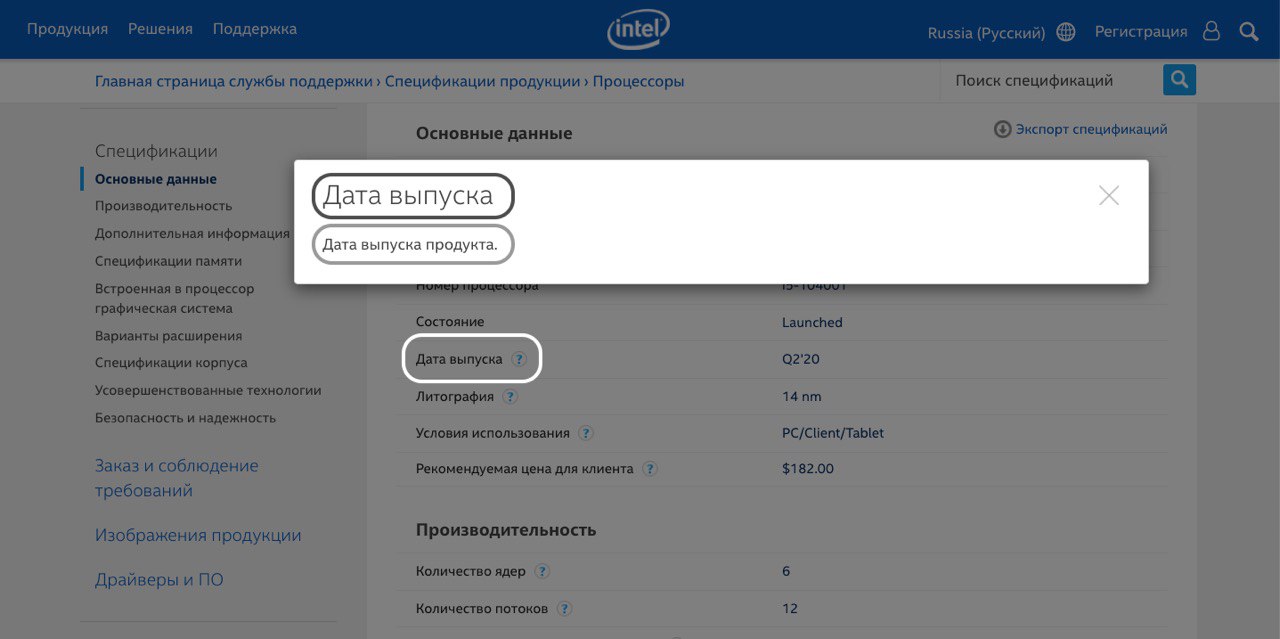Click the popup text Дата выпуска продукта.
Image resolution: width=1280 pixels, height=639 pixels.
point(410,244)
